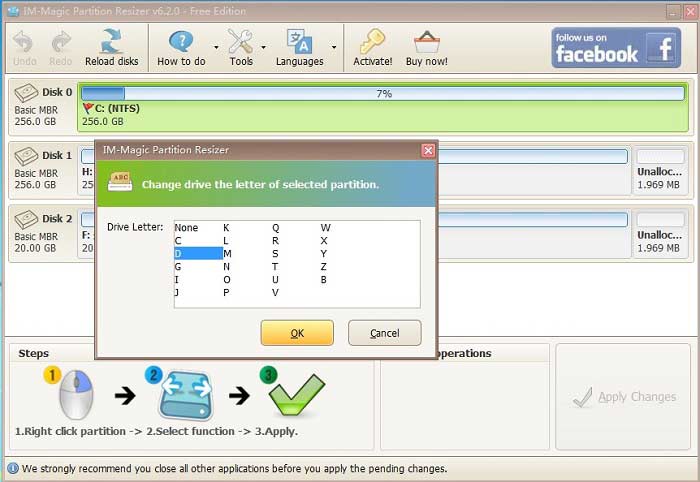Reload disks from the toolbar
This screenshot has height=482, width=700.
[x=112, y=48]
